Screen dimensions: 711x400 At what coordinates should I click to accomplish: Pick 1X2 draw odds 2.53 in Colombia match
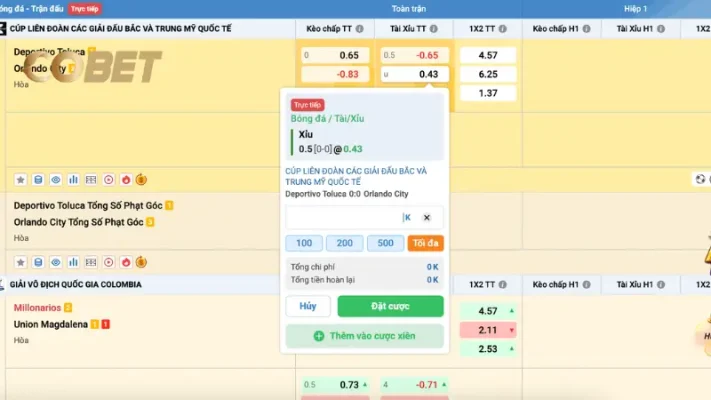pos(488,349)
